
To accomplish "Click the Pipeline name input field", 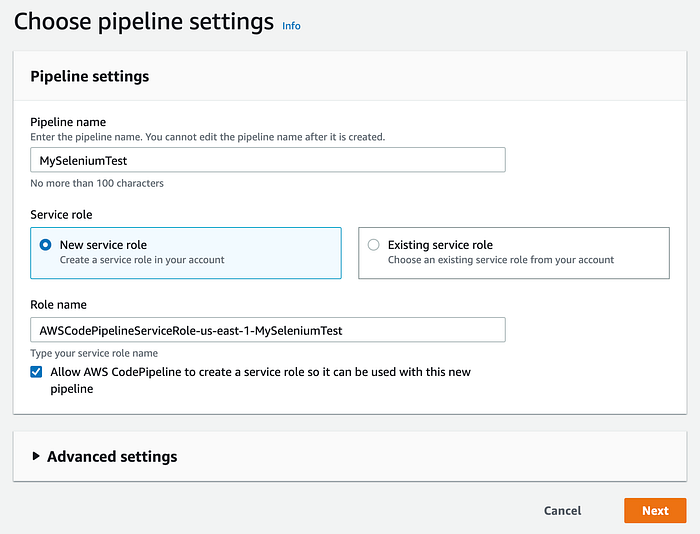I will click(267, 160).
